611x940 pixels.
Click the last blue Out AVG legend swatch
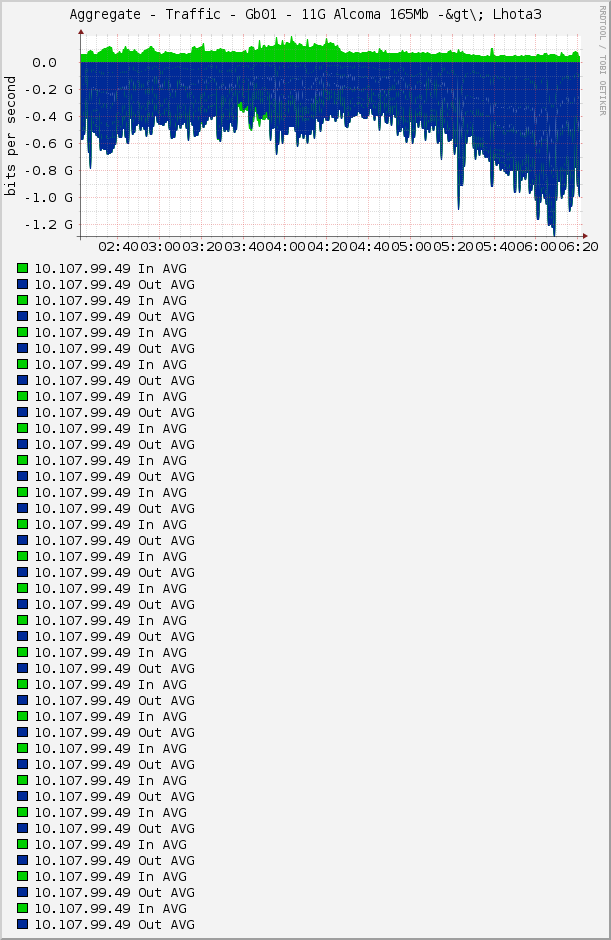point(23,924)
